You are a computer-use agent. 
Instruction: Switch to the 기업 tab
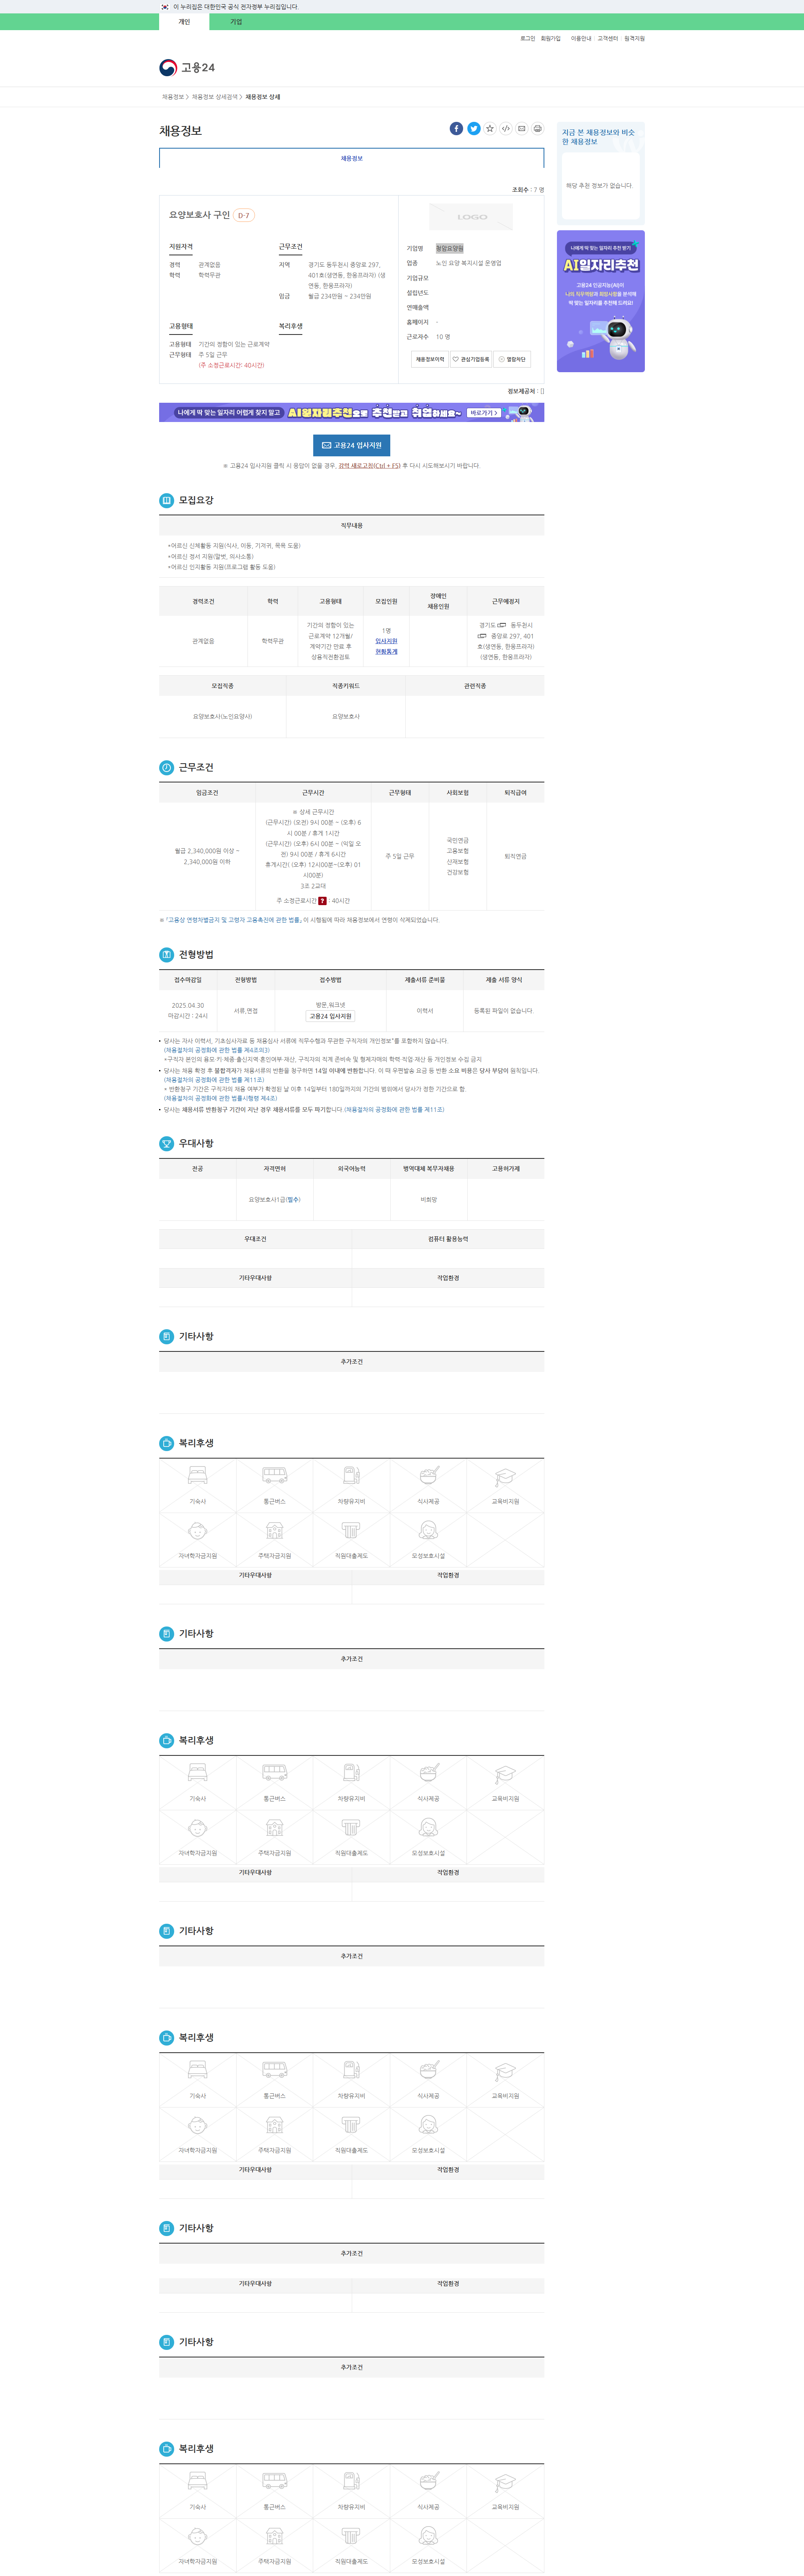coord(236,22)
